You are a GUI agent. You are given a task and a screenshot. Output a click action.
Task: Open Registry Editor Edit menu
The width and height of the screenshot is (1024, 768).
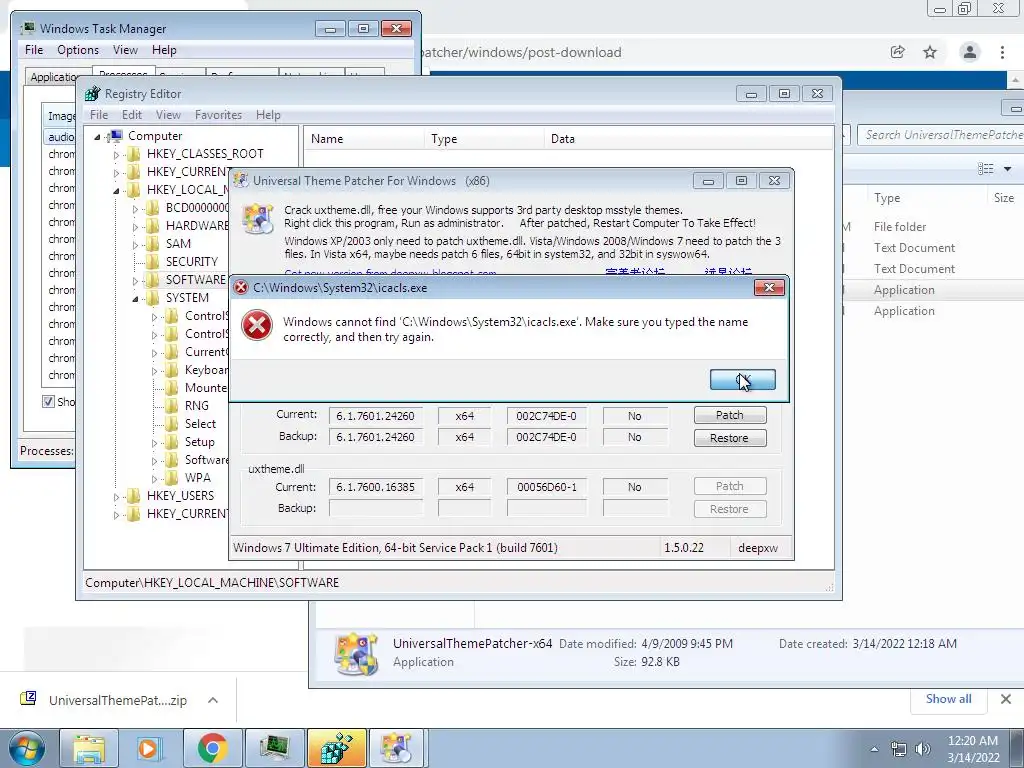coord(131,115)
